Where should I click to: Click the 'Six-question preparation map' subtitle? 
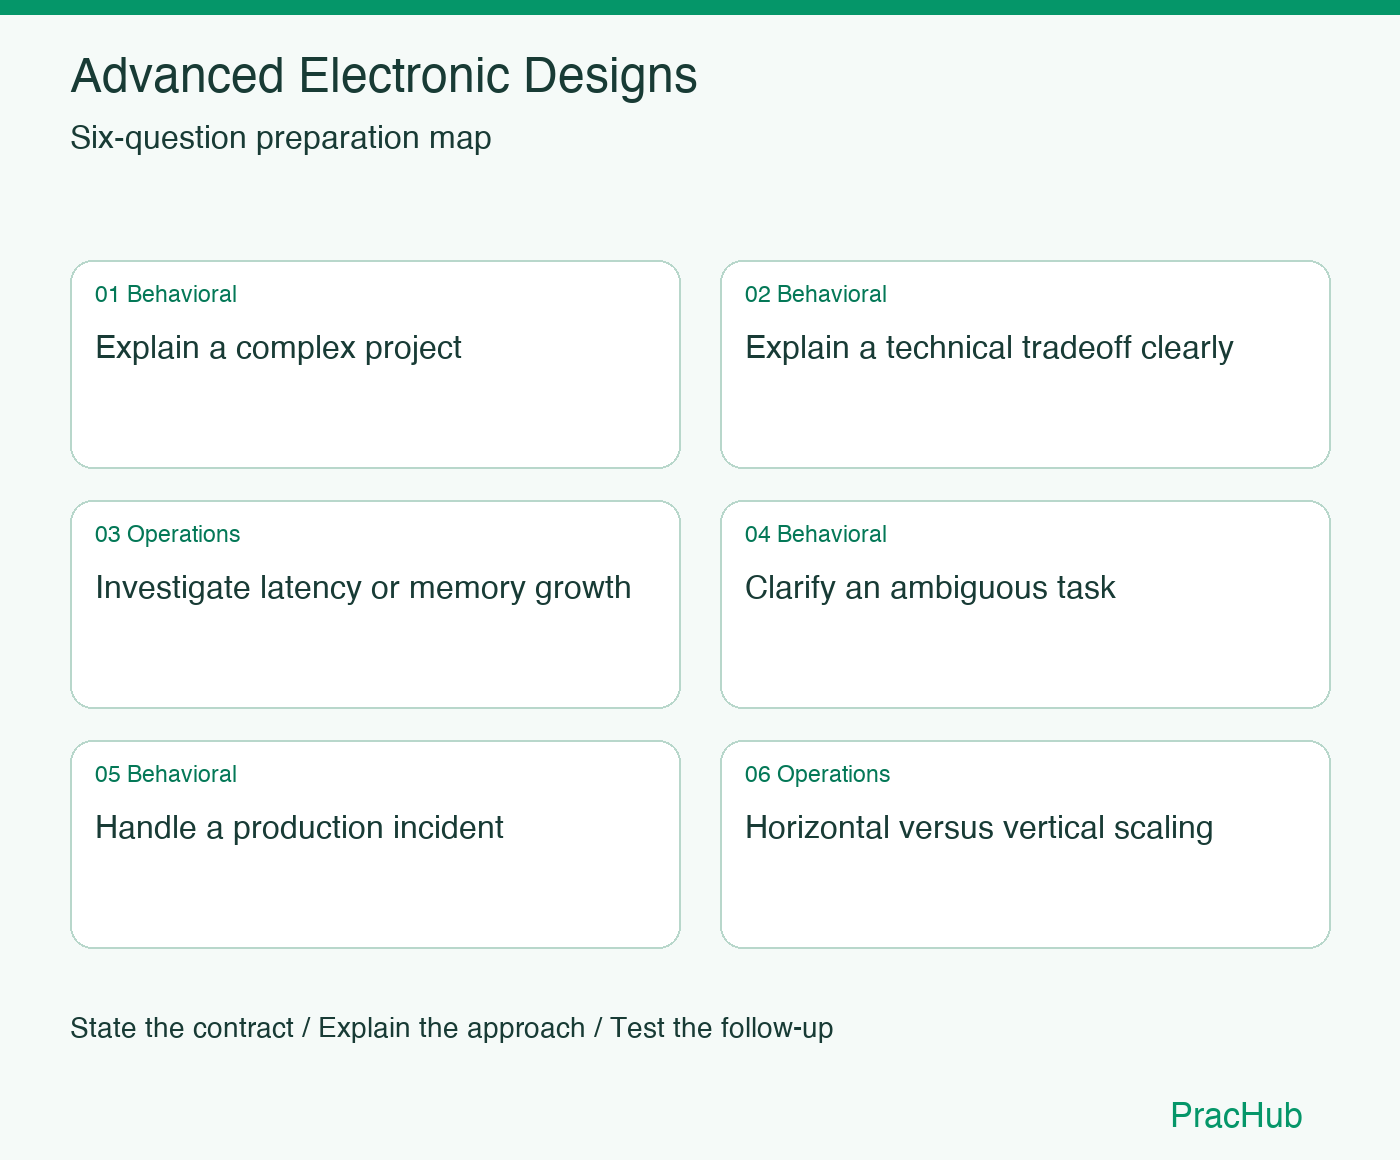click(281, 138)
